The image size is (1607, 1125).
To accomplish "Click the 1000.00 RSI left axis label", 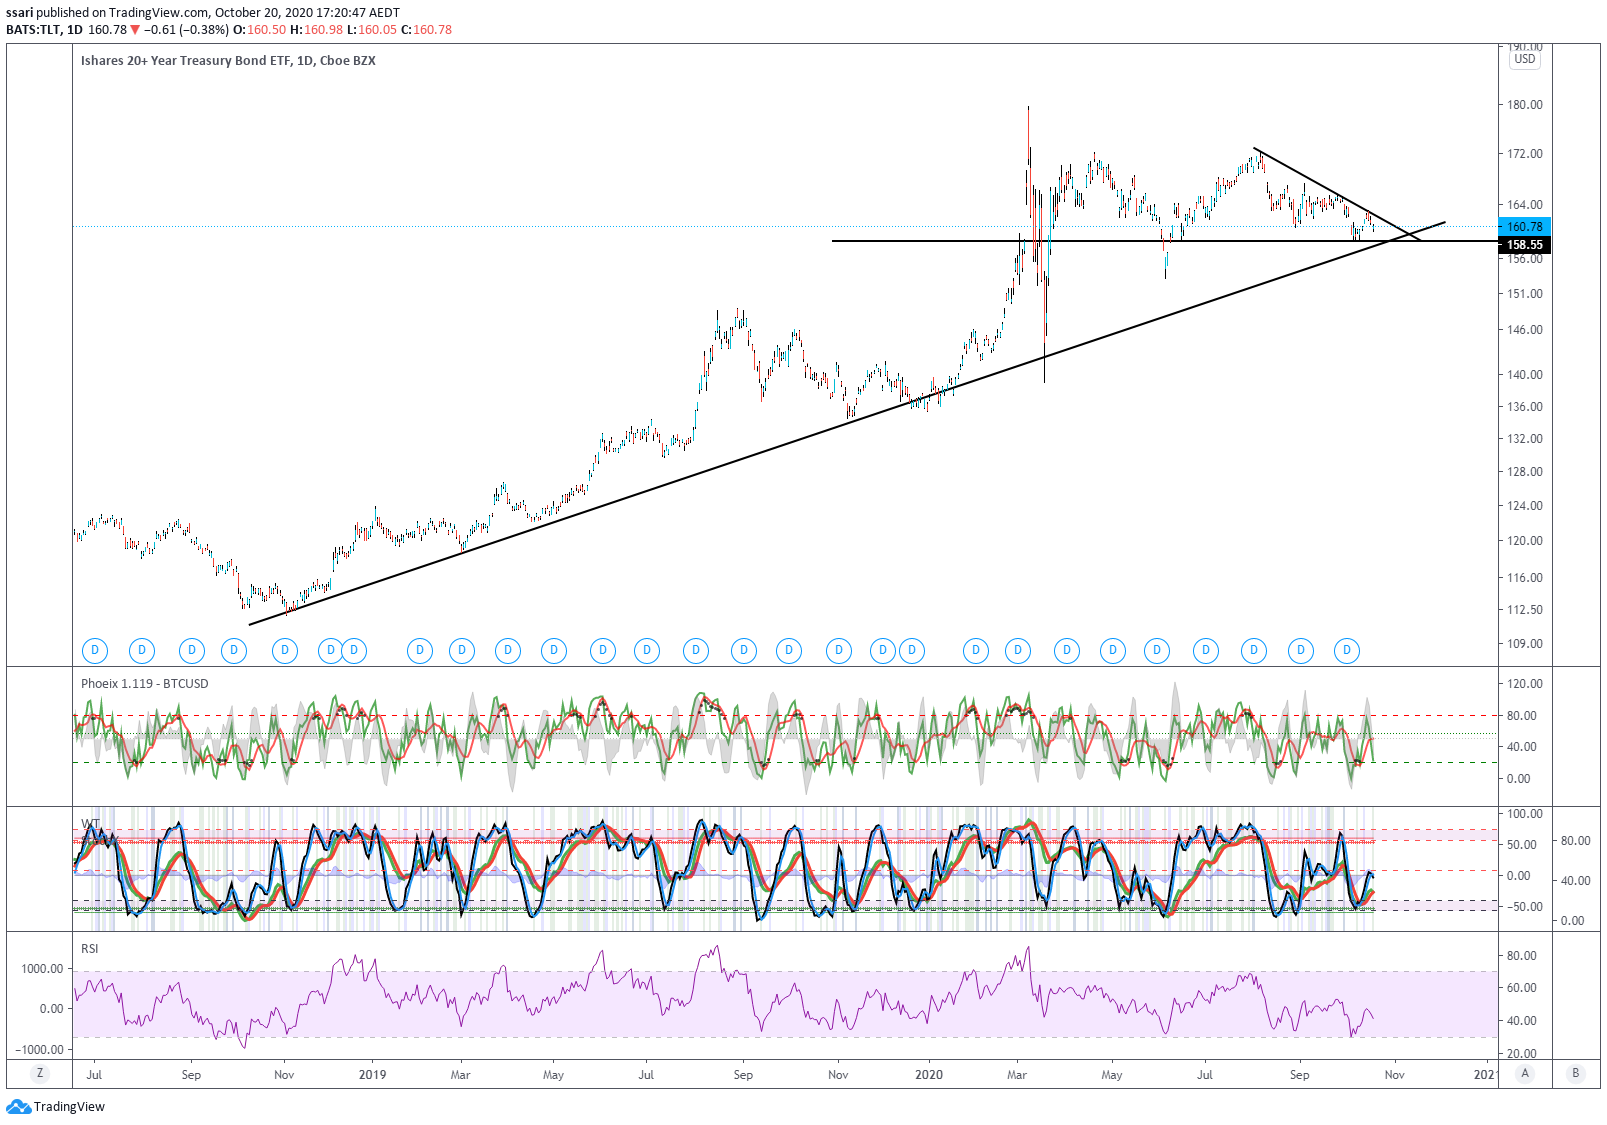I will [x=43, y=969].
